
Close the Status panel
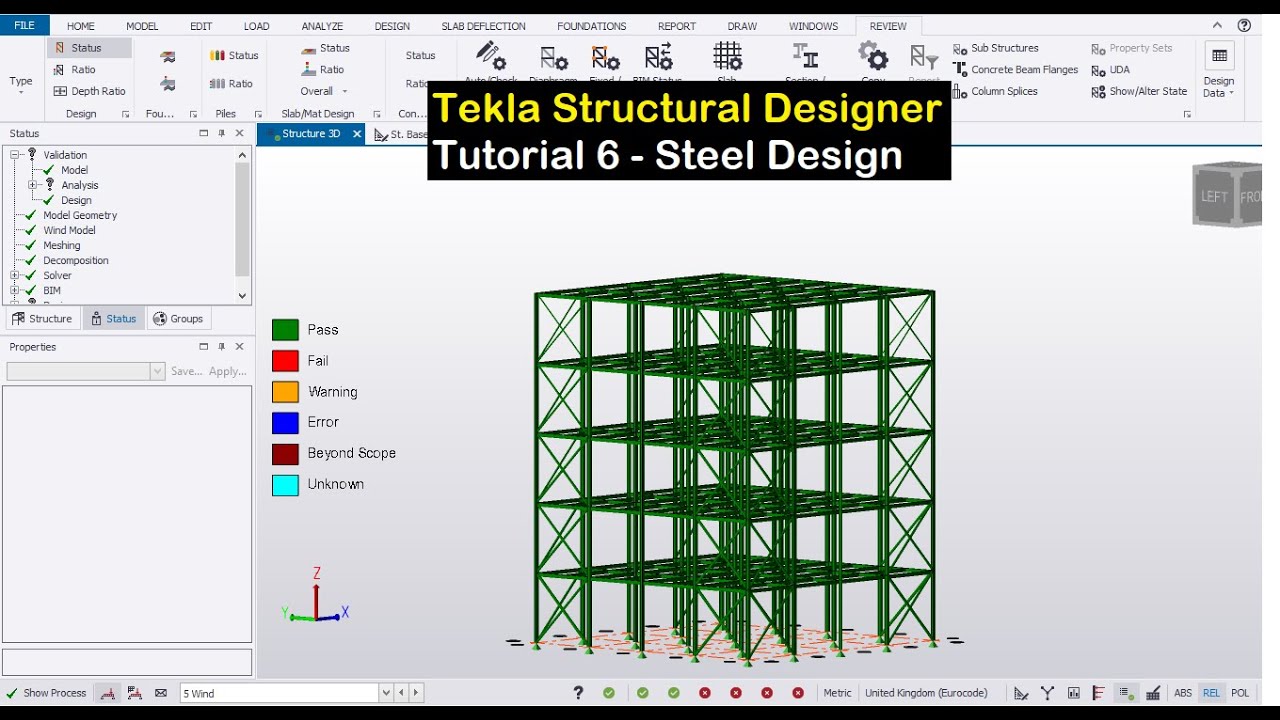click(x=239, y=134)
